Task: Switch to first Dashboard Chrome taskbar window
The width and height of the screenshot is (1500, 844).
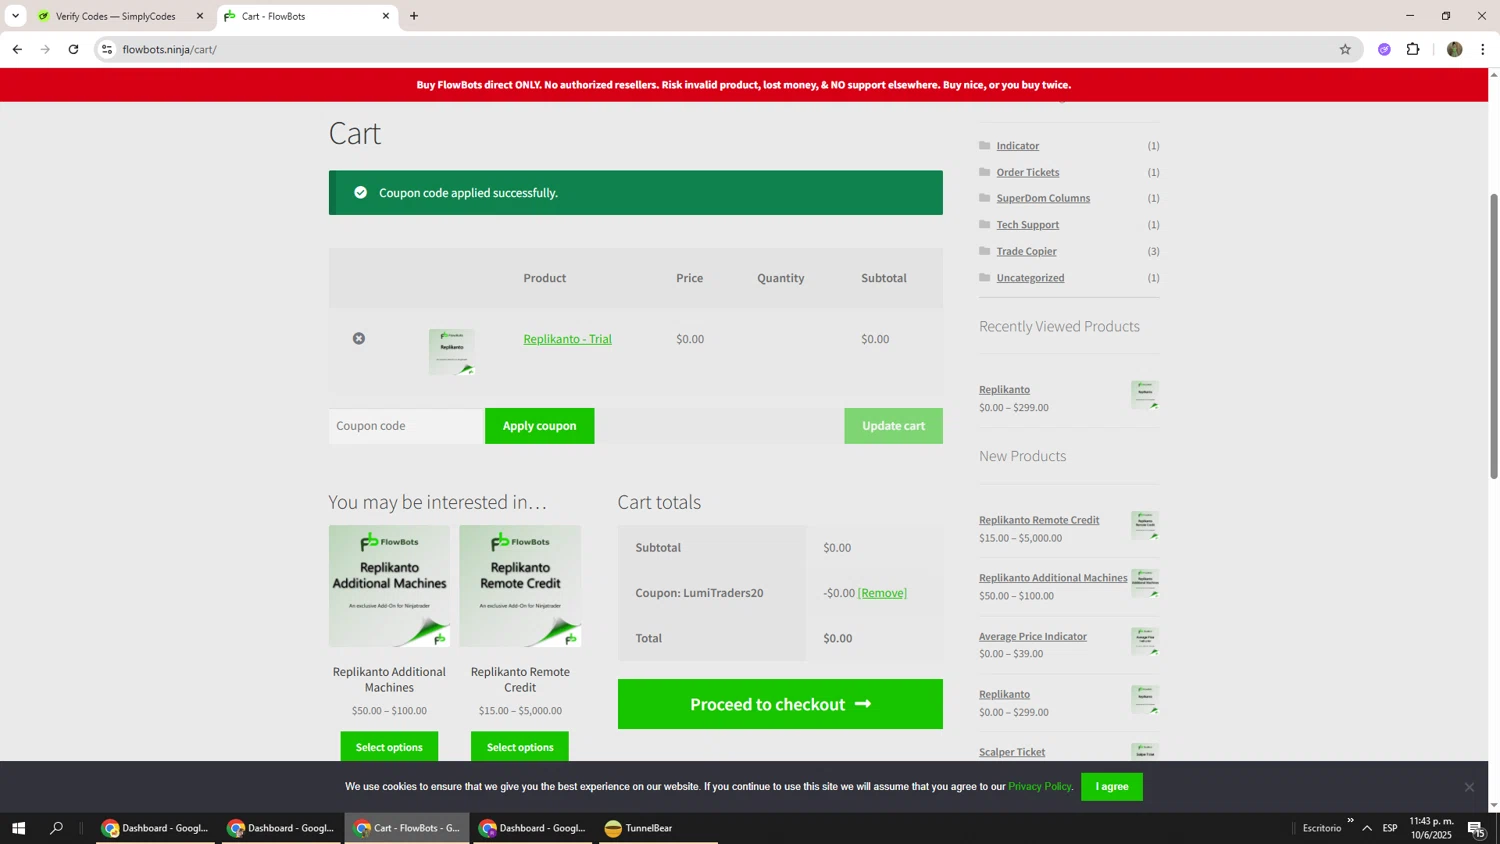Action: tap(155, 828)
